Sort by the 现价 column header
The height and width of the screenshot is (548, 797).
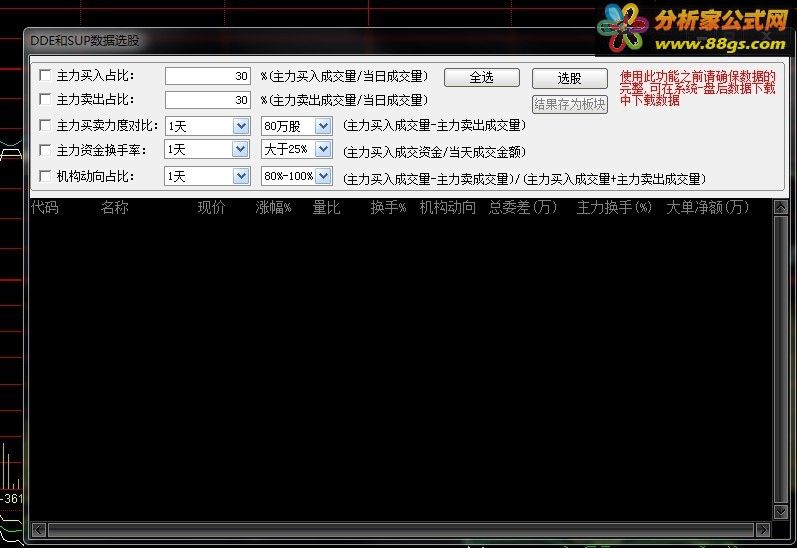pos(211,207)
